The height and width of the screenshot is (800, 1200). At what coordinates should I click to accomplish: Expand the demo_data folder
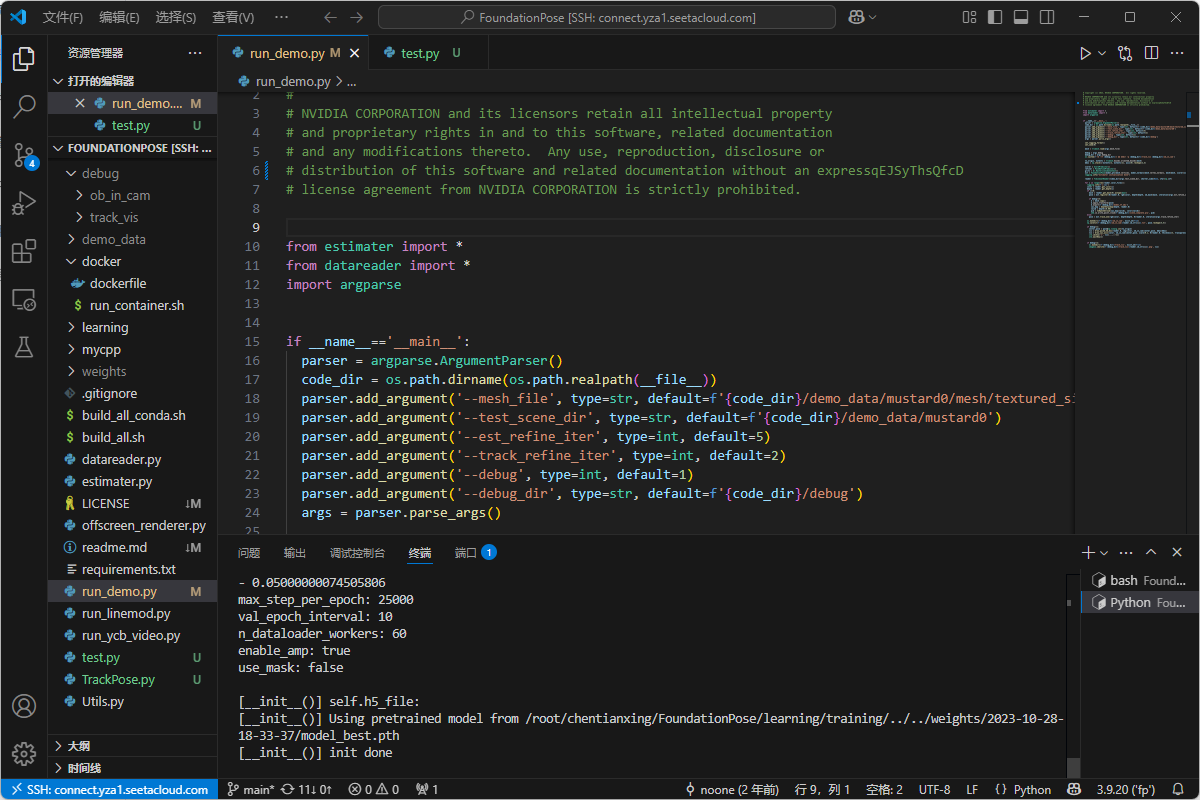[x=113, y=239]
